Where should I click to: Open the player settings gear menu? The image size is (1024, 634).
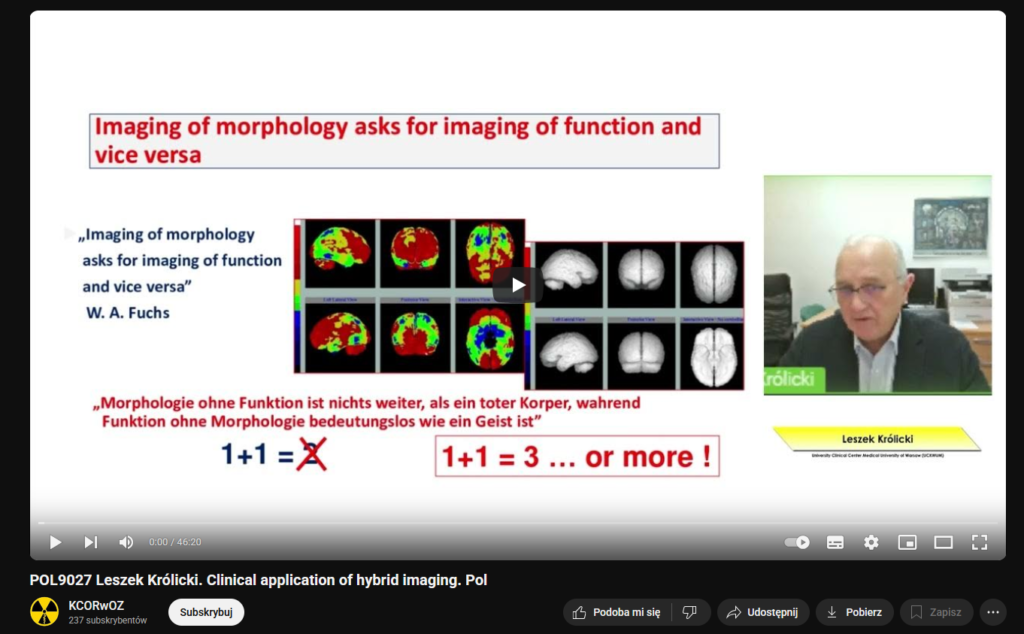pyautogui.click(x=871, y=542)
